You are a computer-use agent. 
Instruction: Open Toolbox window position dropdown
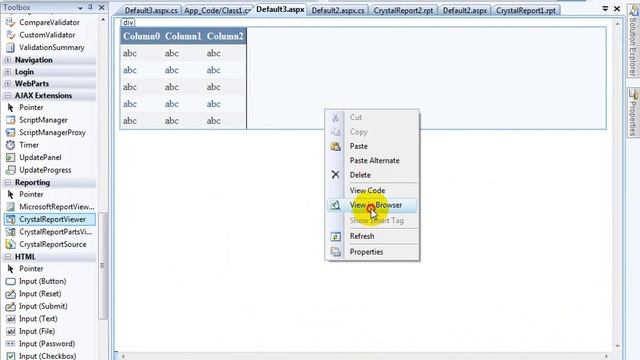(80, 8)
